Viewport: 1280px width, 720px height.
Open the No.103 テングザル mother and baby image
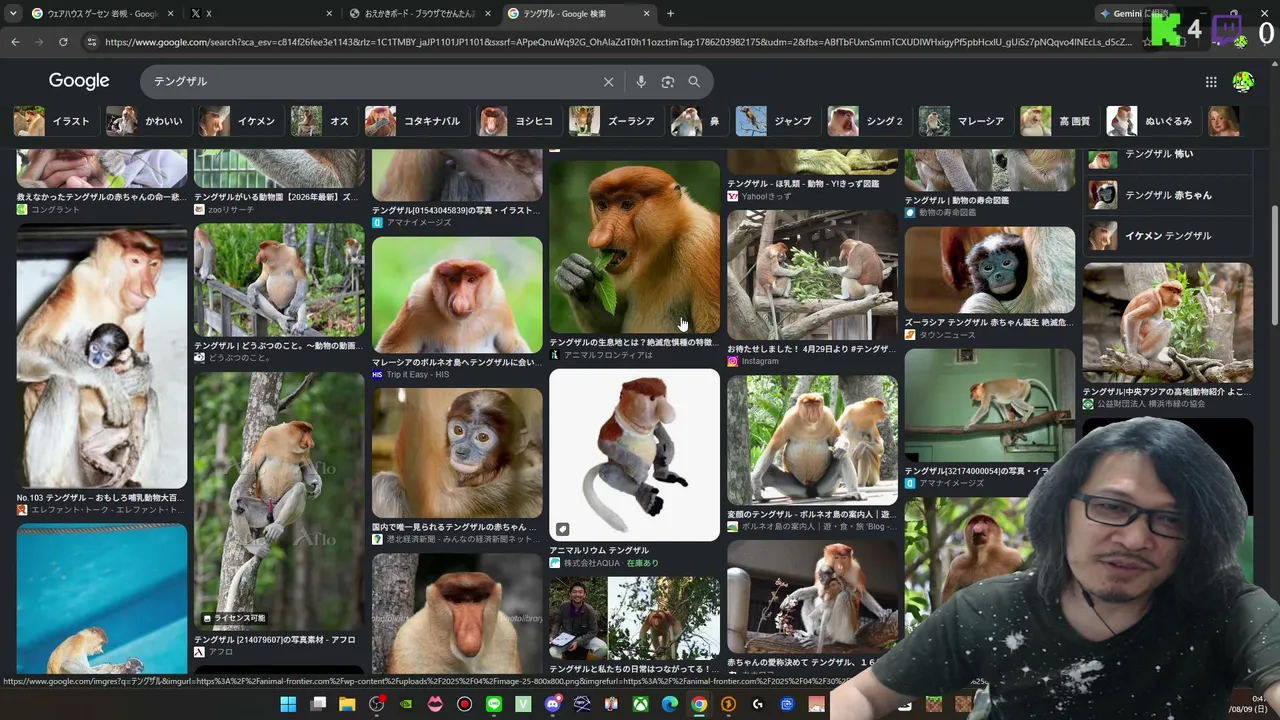point(102,358)
